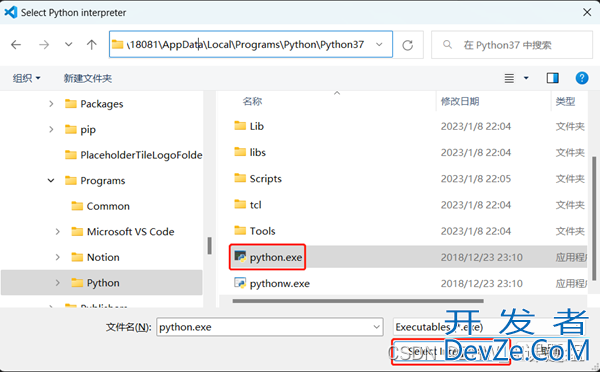
Task: Open the Executables file type filter
Action: coord(490,327)
